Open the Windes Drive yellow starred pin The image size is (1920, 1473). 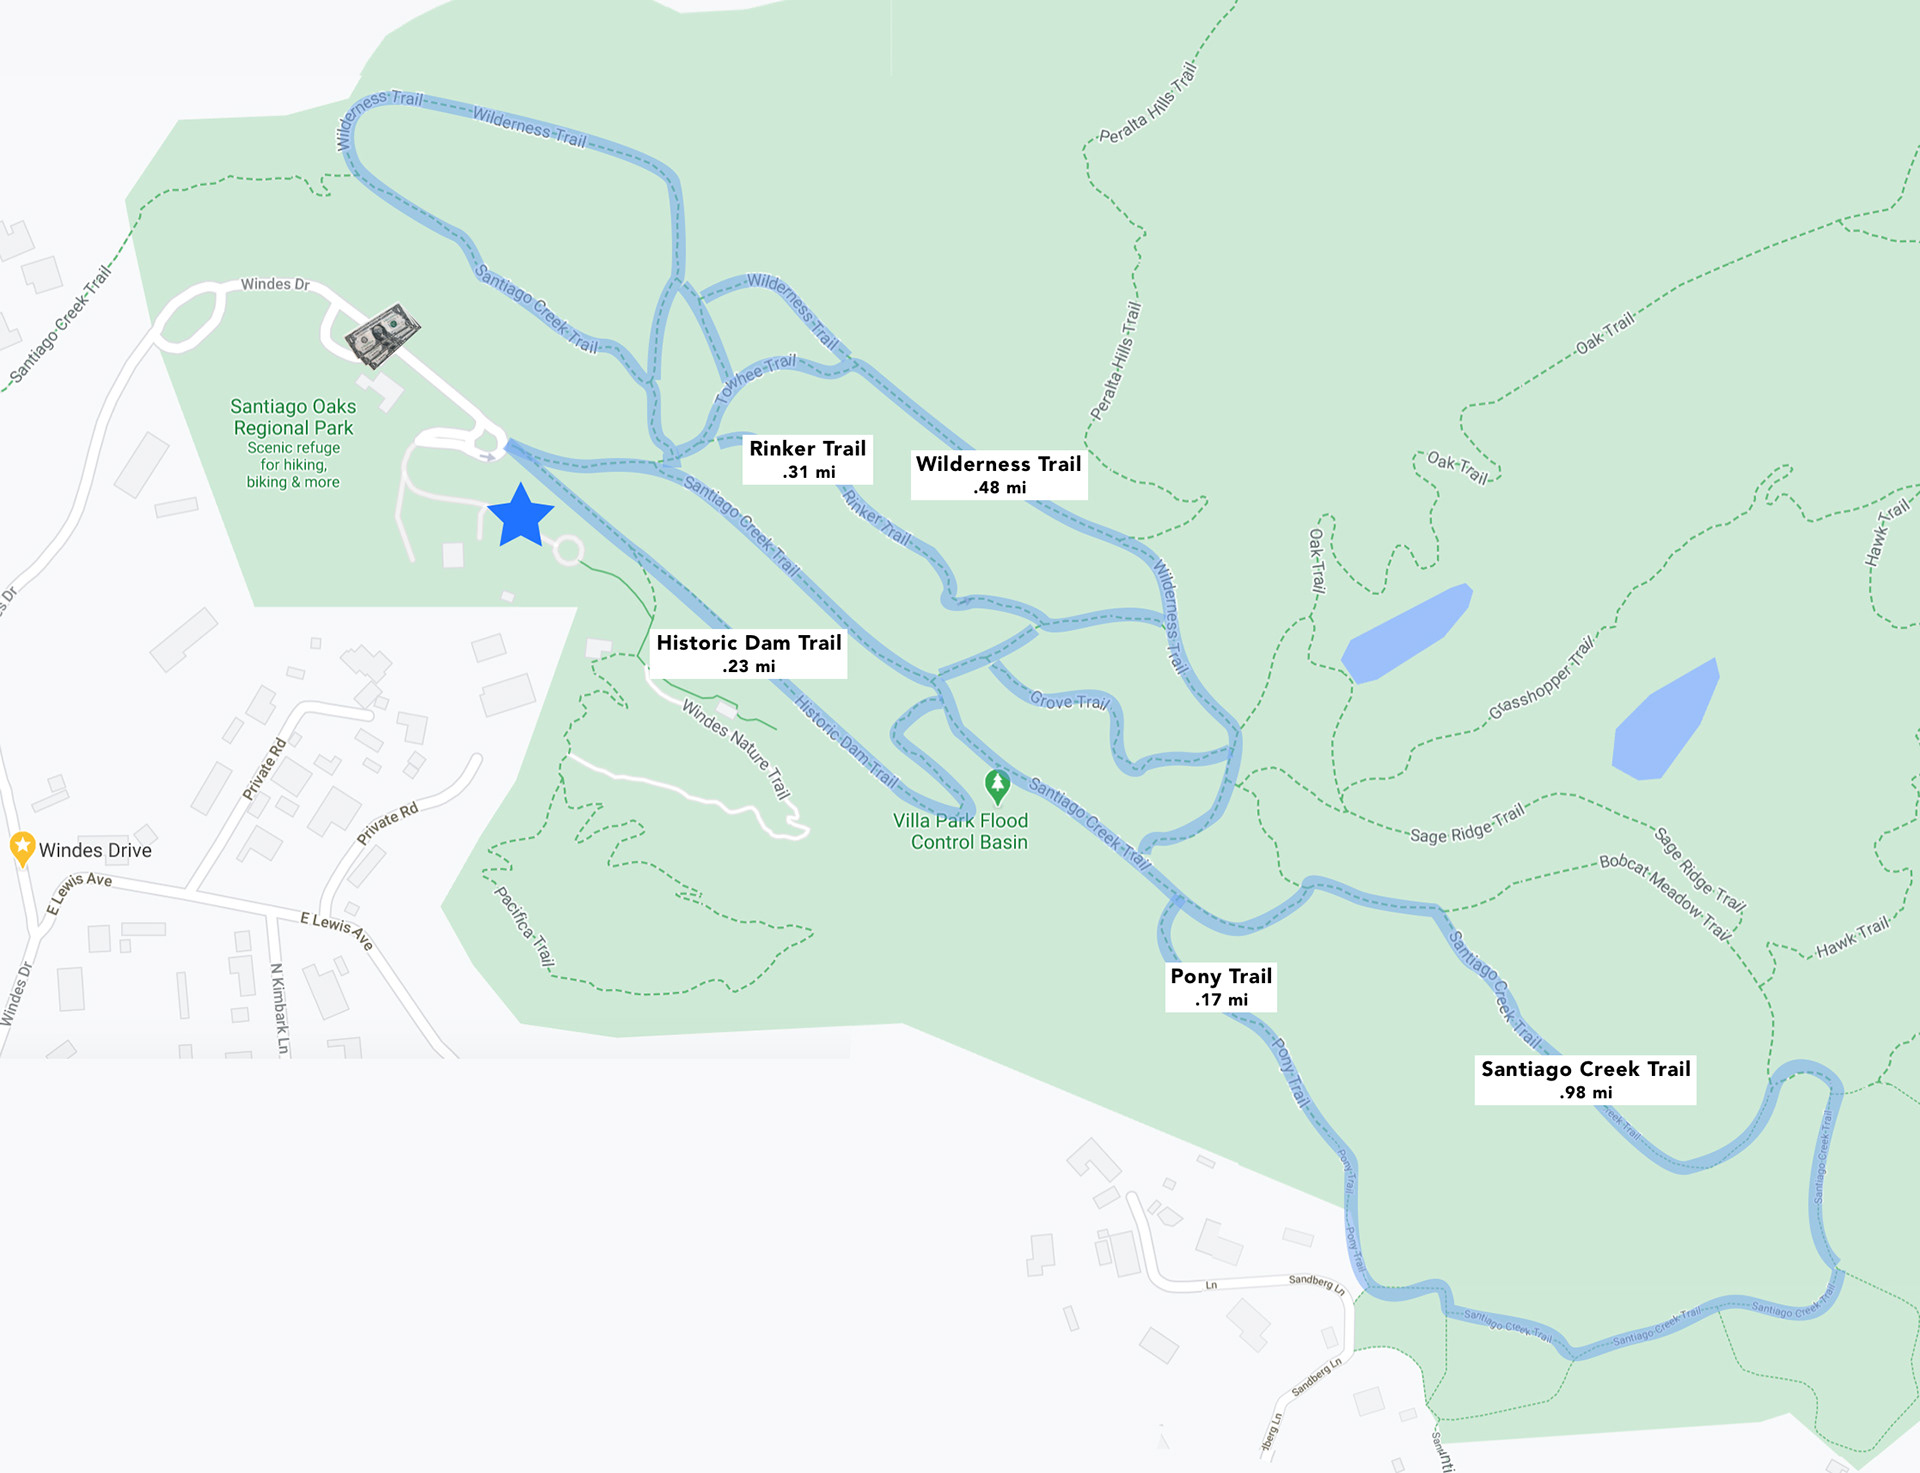(x=22, y=849)
